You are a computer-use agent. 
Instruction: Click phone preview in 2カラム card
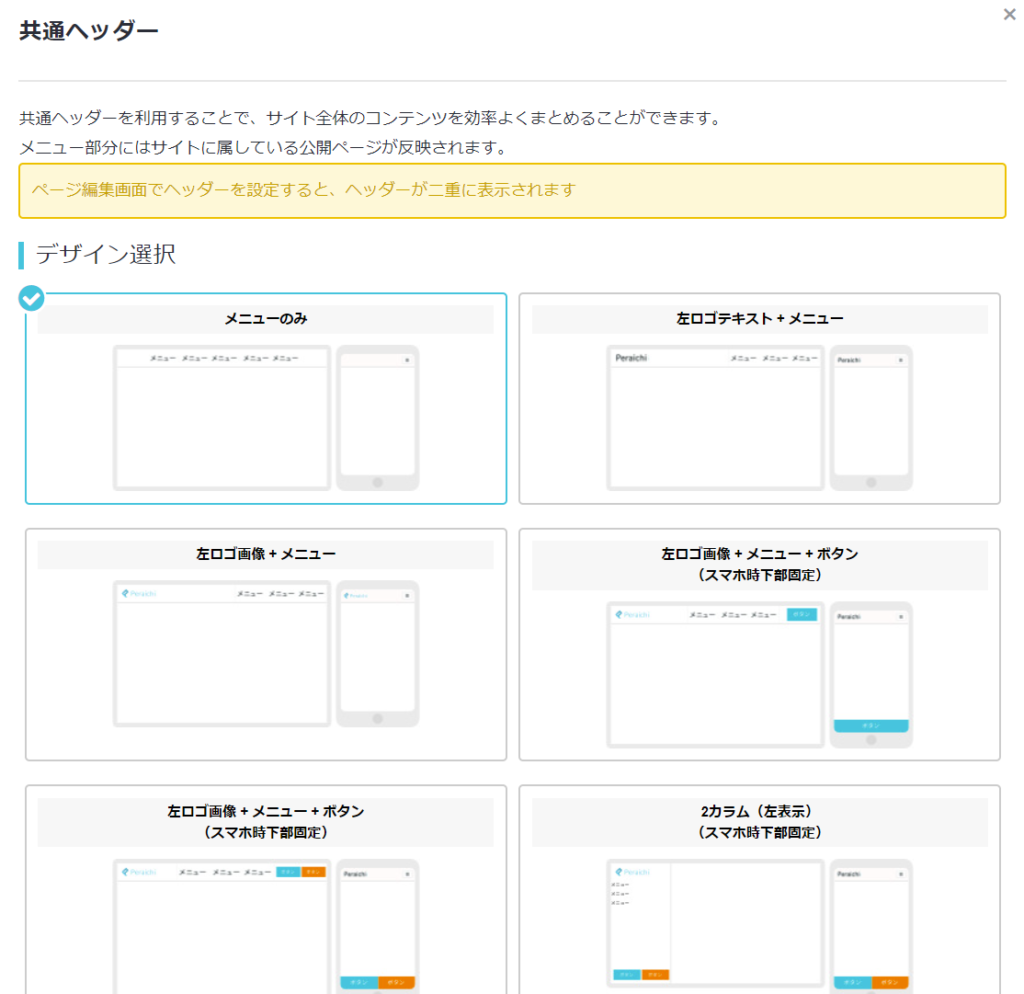[x=871, y=922]
